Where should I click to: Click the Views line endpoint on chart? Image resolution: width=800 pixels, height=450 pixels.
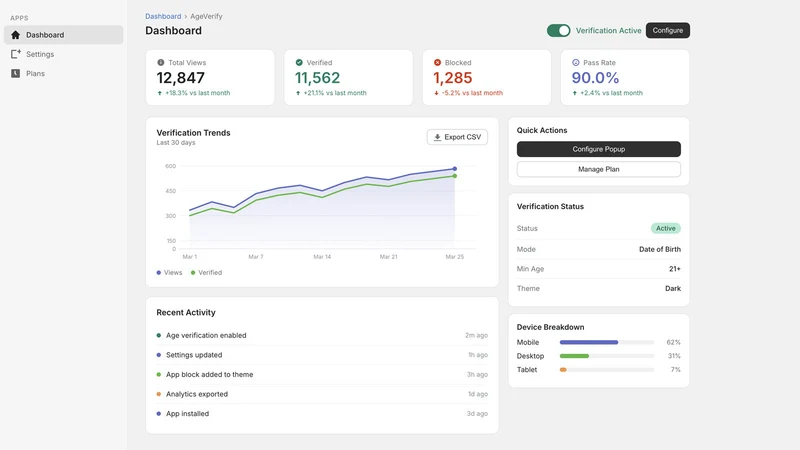click(455, 169)
